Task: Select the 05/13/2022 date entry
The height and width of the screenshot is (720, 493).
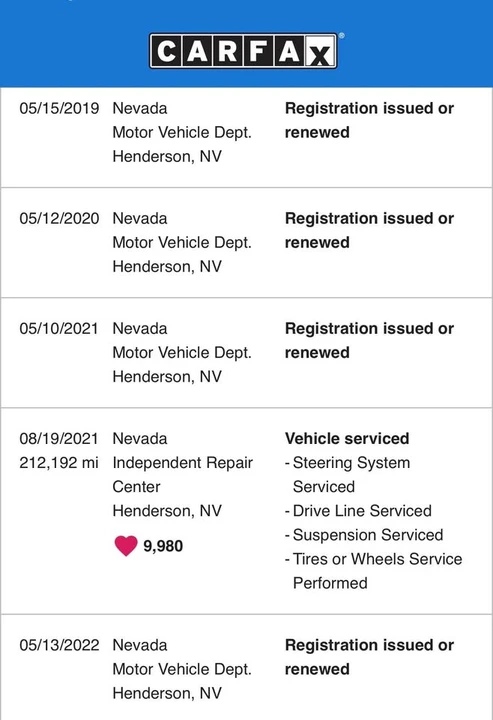Action: 59,645
